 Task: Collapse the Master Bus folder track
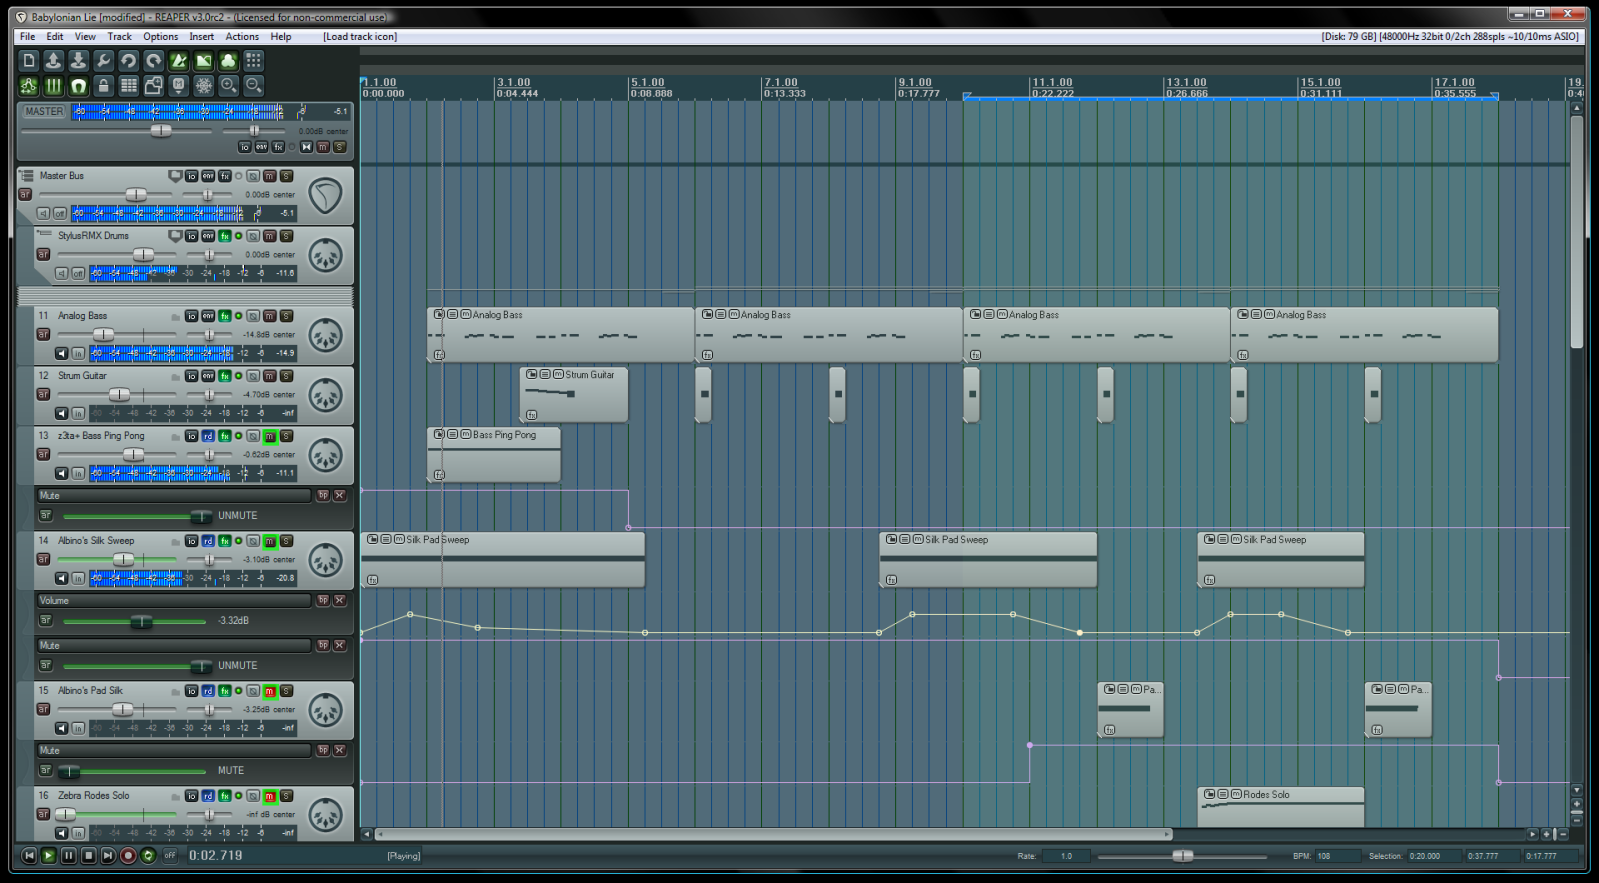tap(27, 176)
